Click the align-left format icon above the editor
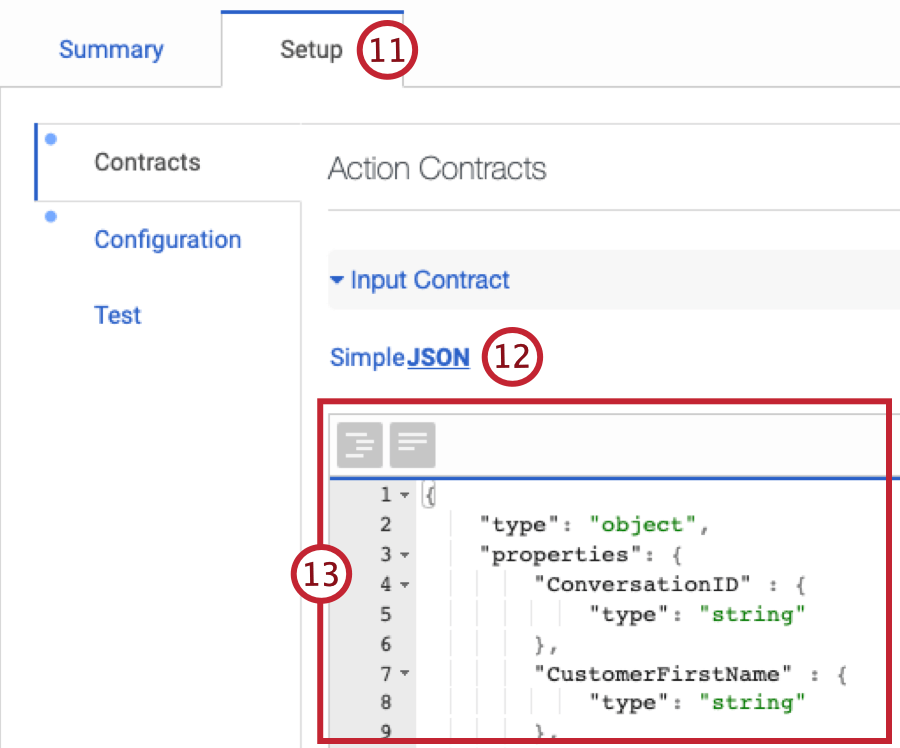The width and height of the screenshot is (900, 748). (412, 444)
